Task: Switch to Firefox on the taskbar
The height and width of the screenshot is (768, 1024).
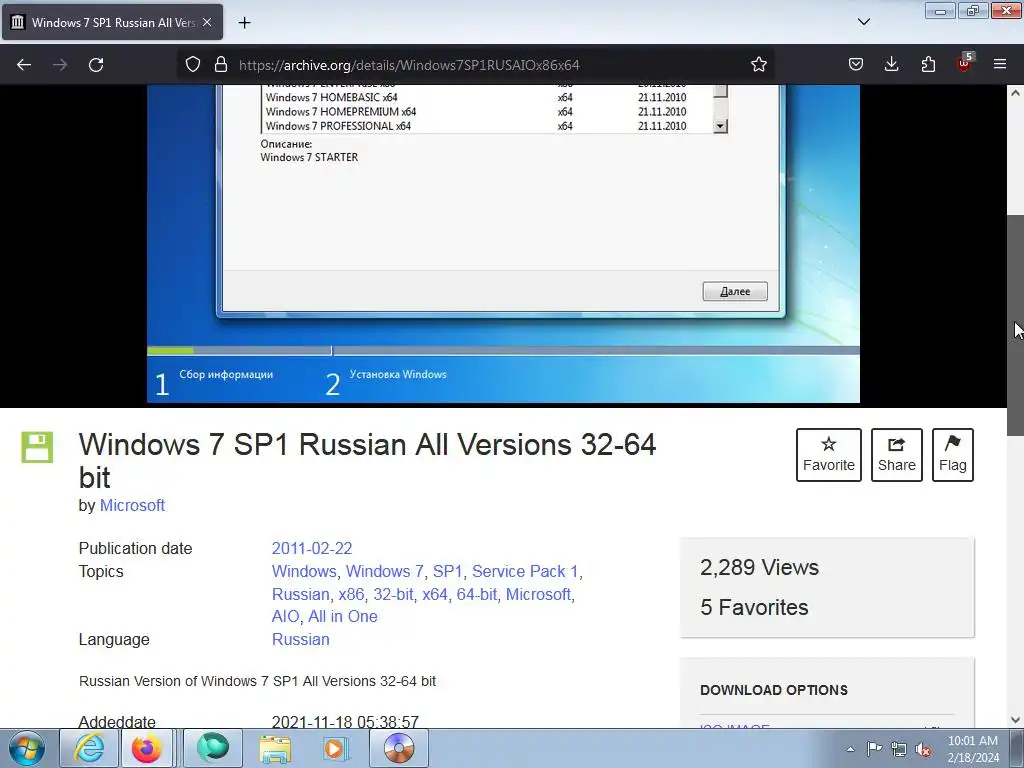Action: (146, 748)
